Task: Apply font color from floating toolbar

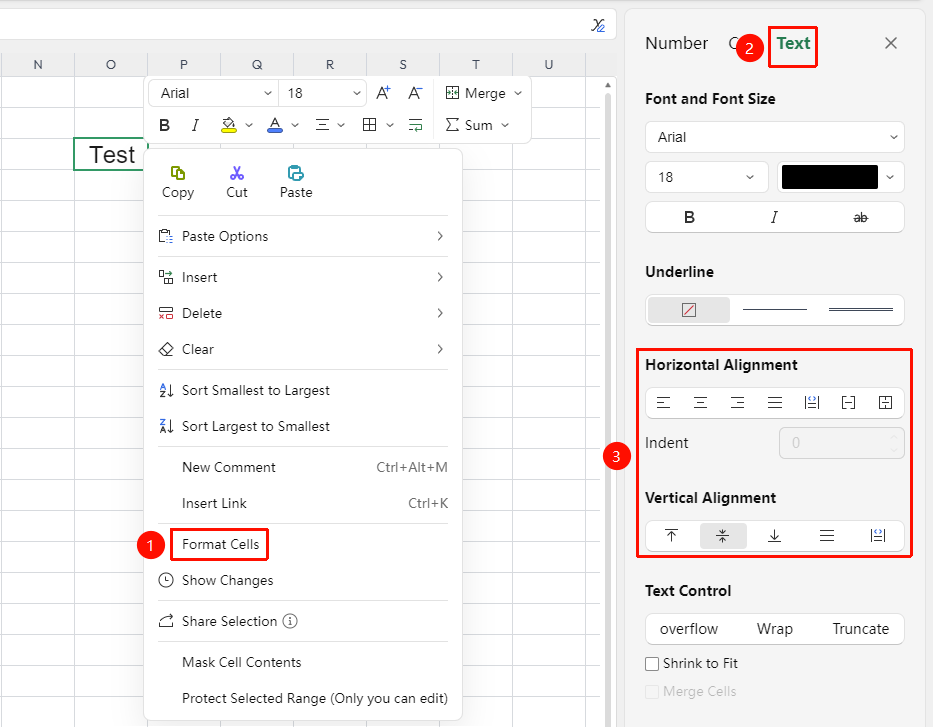Action: click(x=275, y=125)
